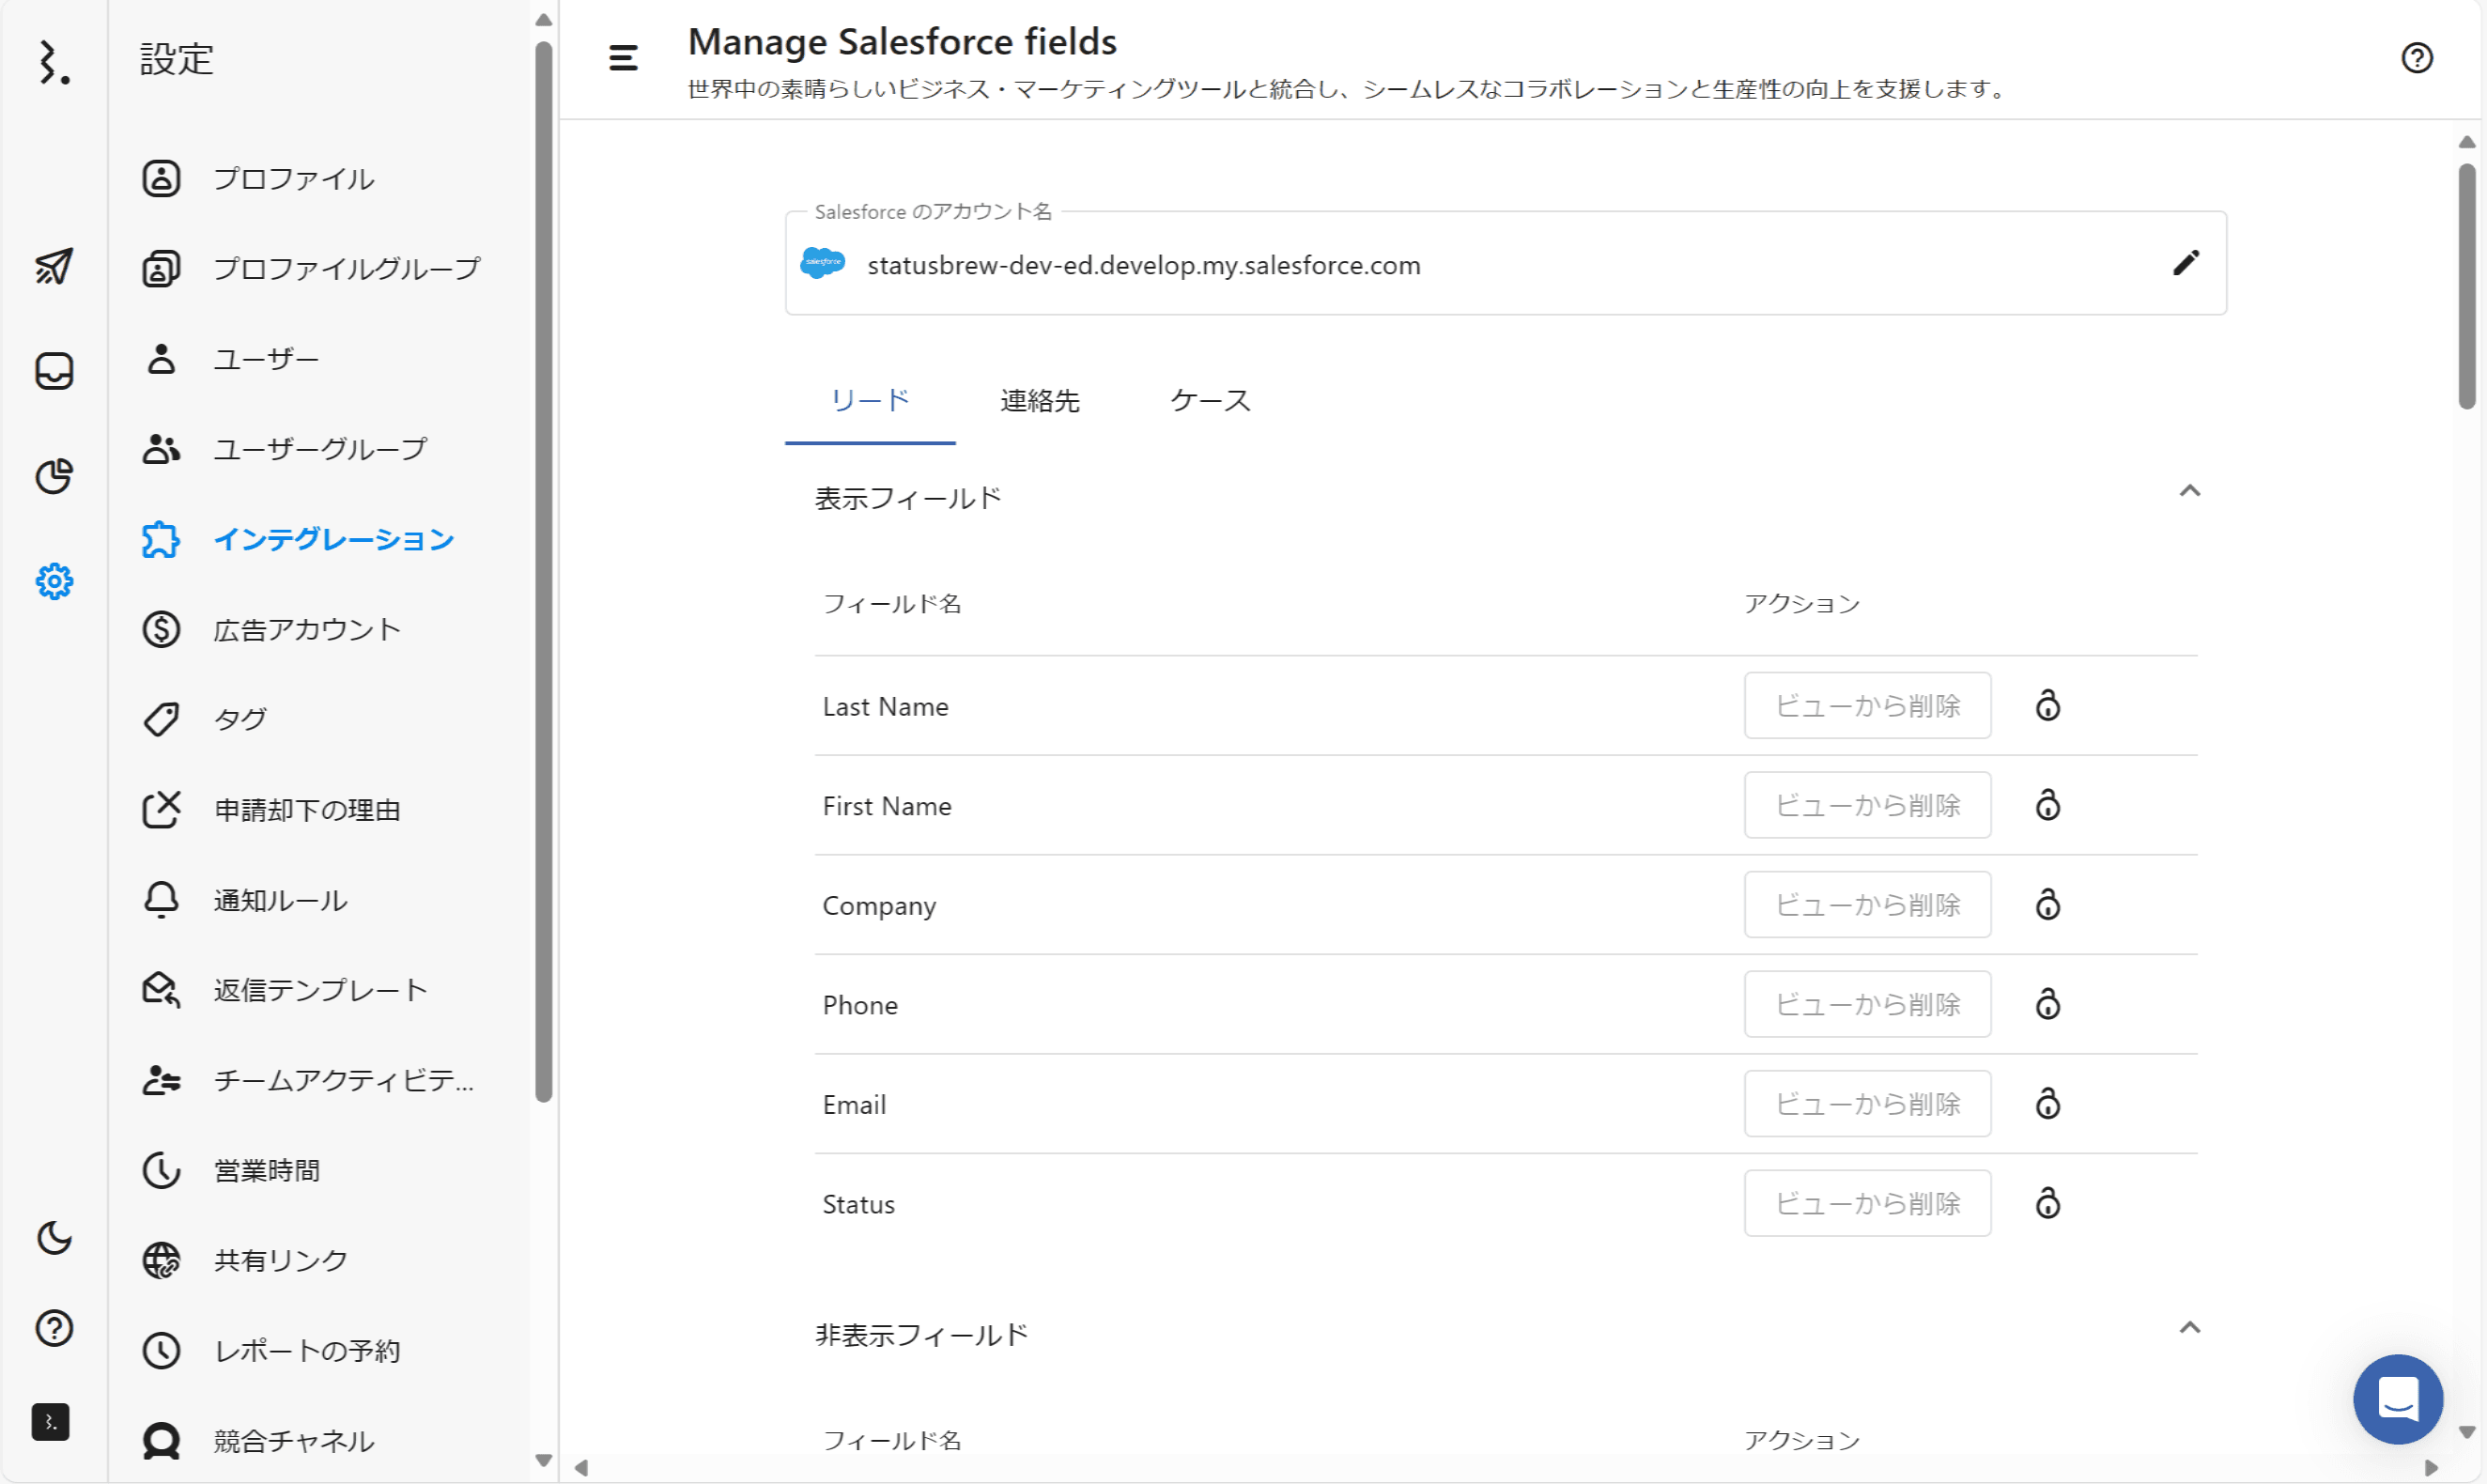Screen dimensions: 2487x1484
Task: Open 広告アカウント settings item
Action: coord(306,630)
